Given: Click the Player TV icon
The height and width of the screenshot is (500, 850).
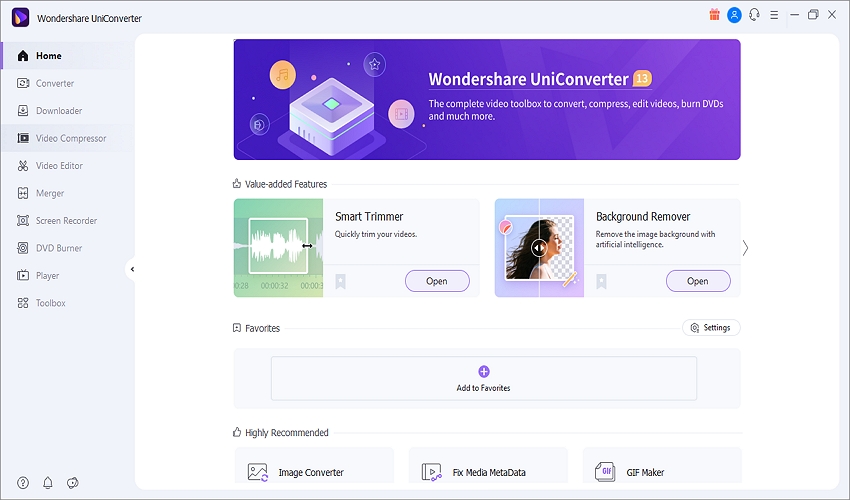Looking at the screenshot, I should pos(23,275).
